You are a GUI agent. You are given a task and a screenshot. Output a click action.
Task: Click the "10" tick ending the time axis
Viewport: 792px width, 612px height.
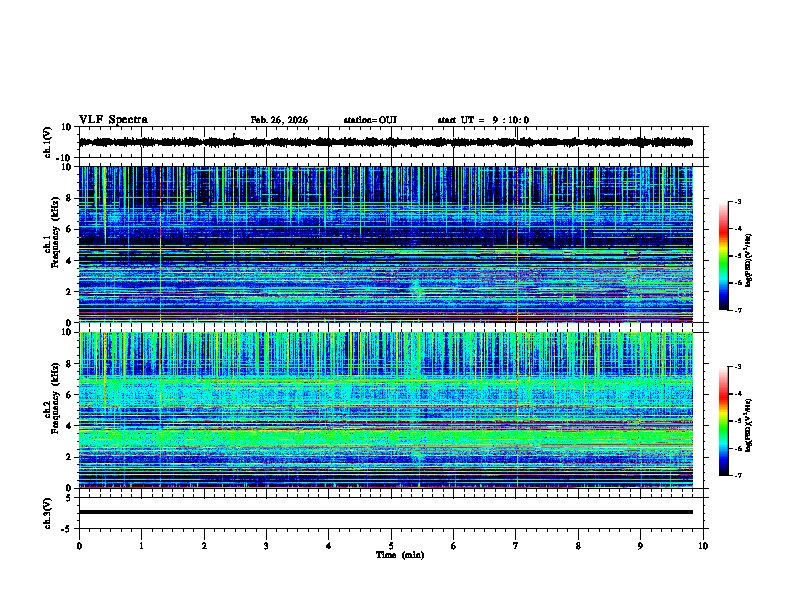point(703,546)
